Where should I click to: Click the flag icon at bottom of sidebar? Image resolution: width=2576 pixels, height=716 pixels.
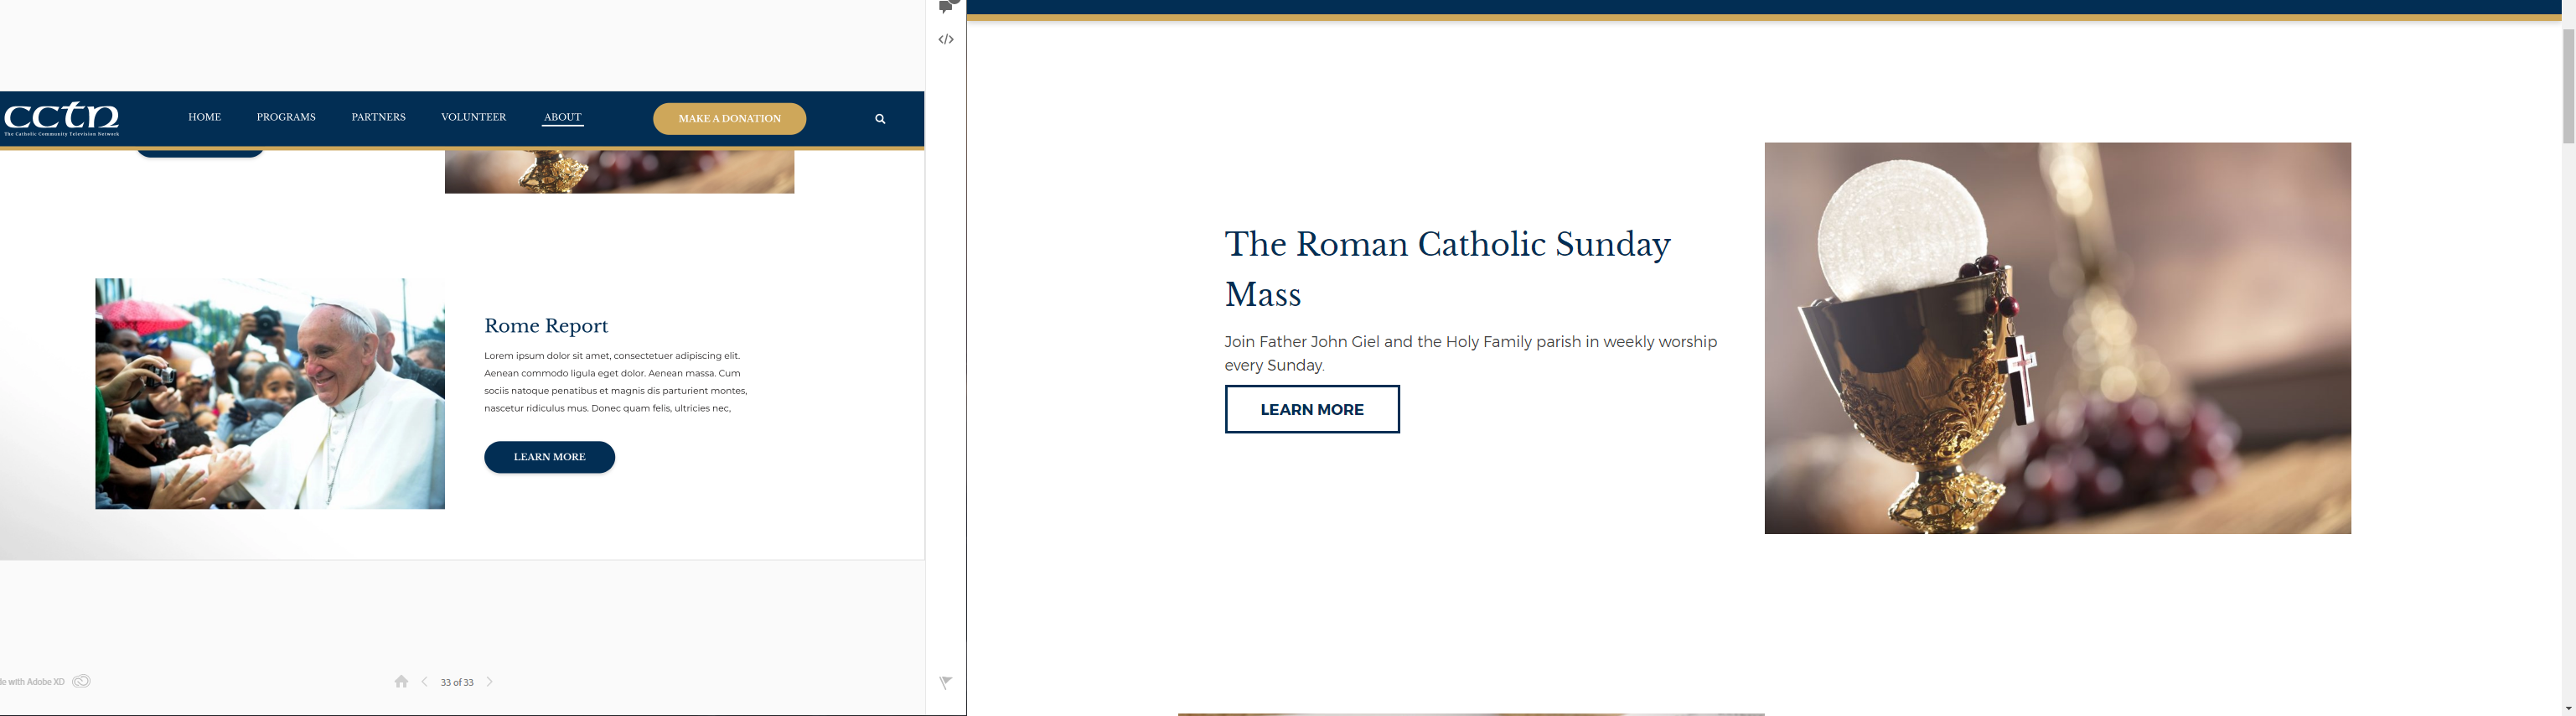click(x=945, y=683)
